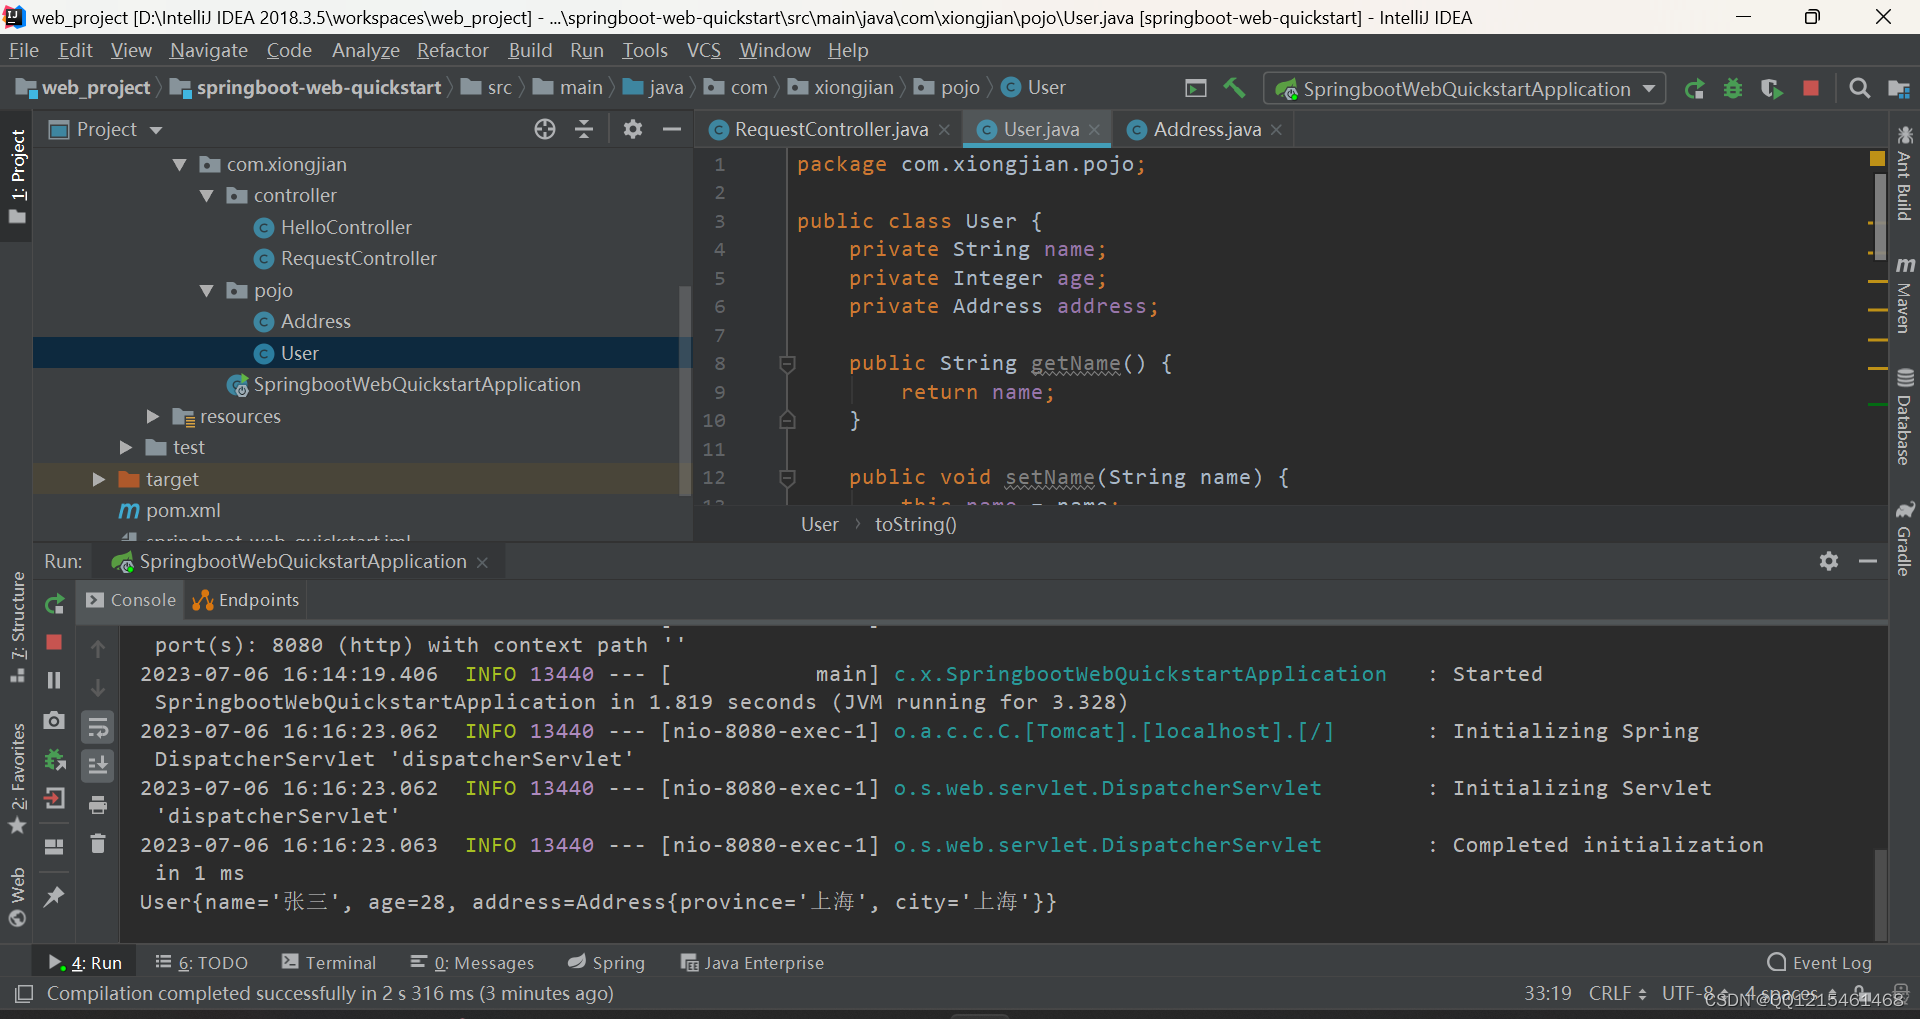1920x1019 pixels.
Task: Click the console vertical scrollbar
Action: (x=1880, y=895)
